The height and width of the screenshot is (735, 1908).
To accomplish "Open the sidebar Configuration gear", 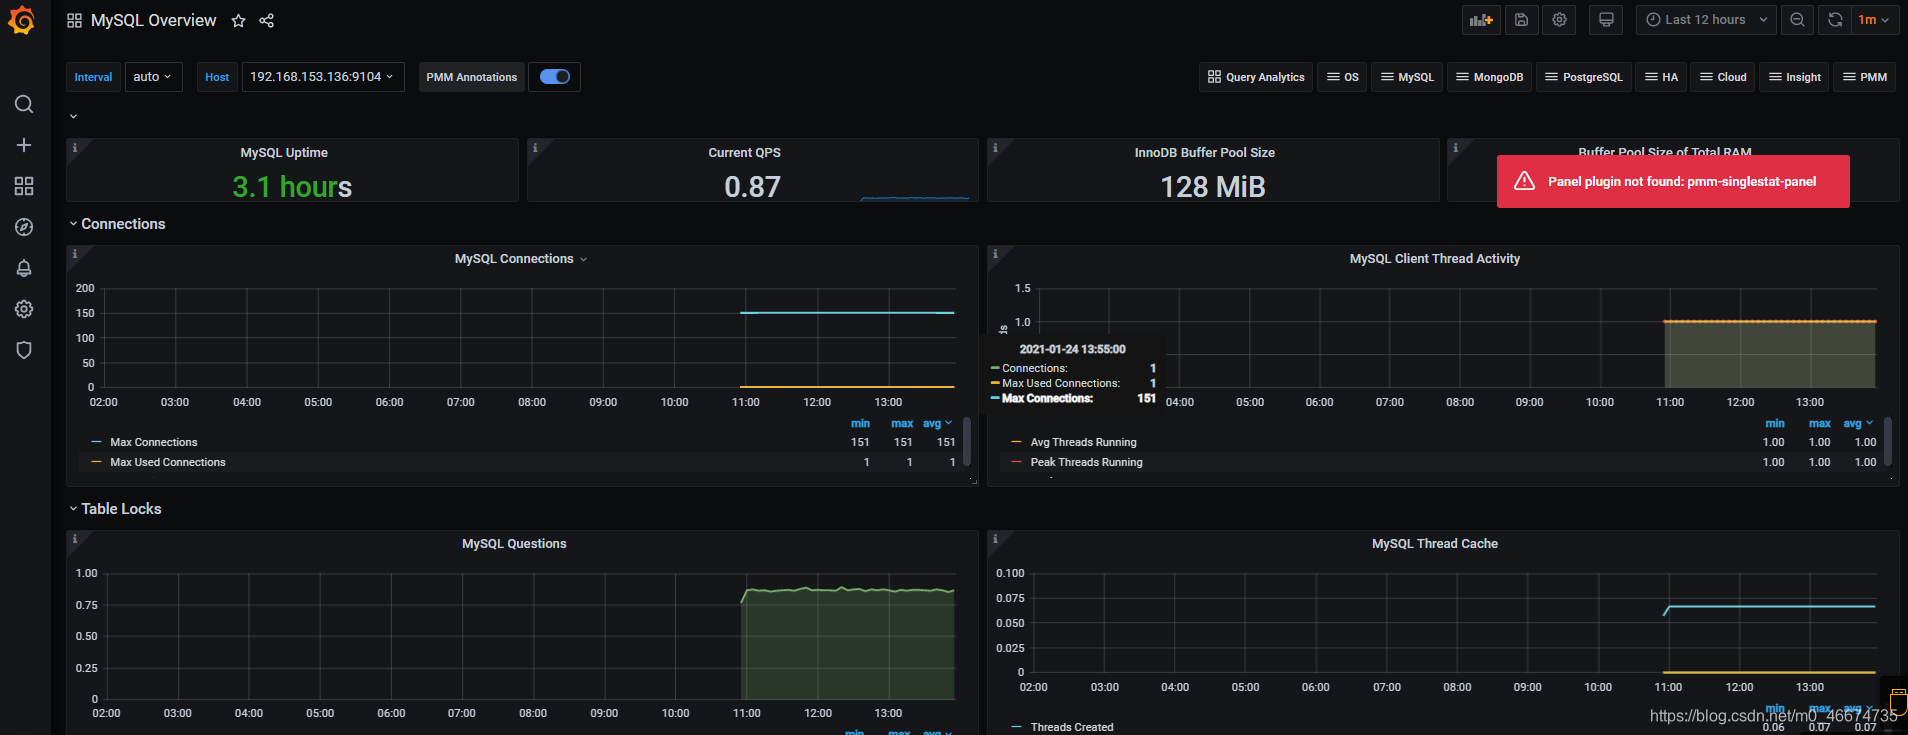I will (x=24, y=309).
